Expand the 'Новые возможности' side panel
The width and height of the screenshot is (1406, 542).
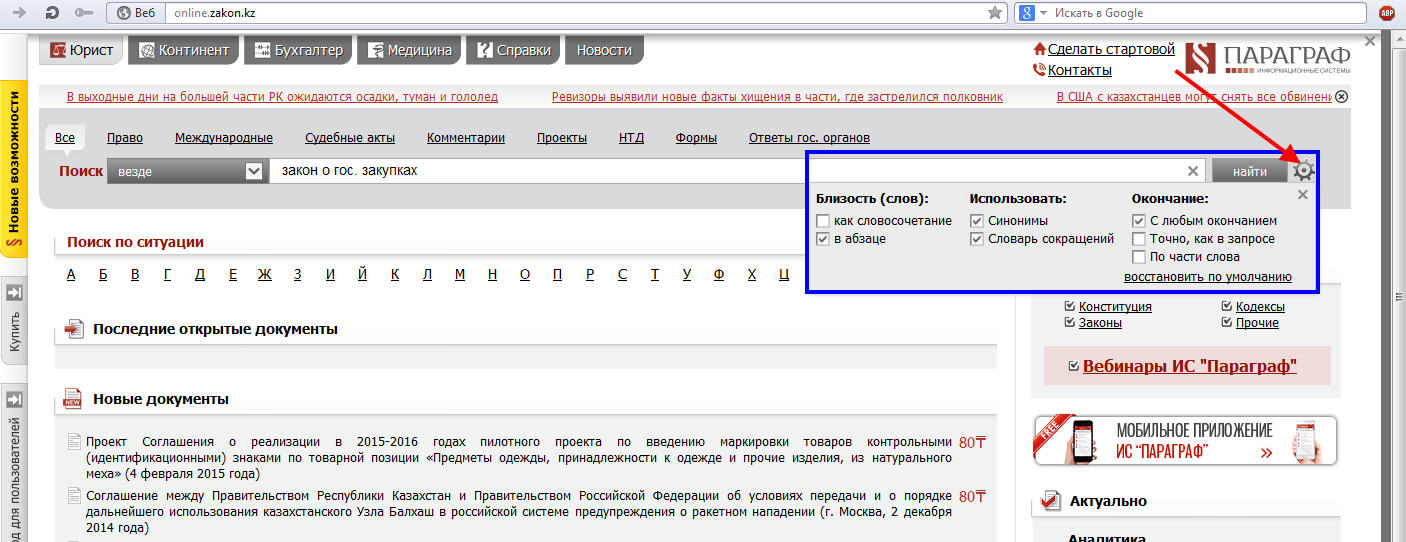(14, 170)
